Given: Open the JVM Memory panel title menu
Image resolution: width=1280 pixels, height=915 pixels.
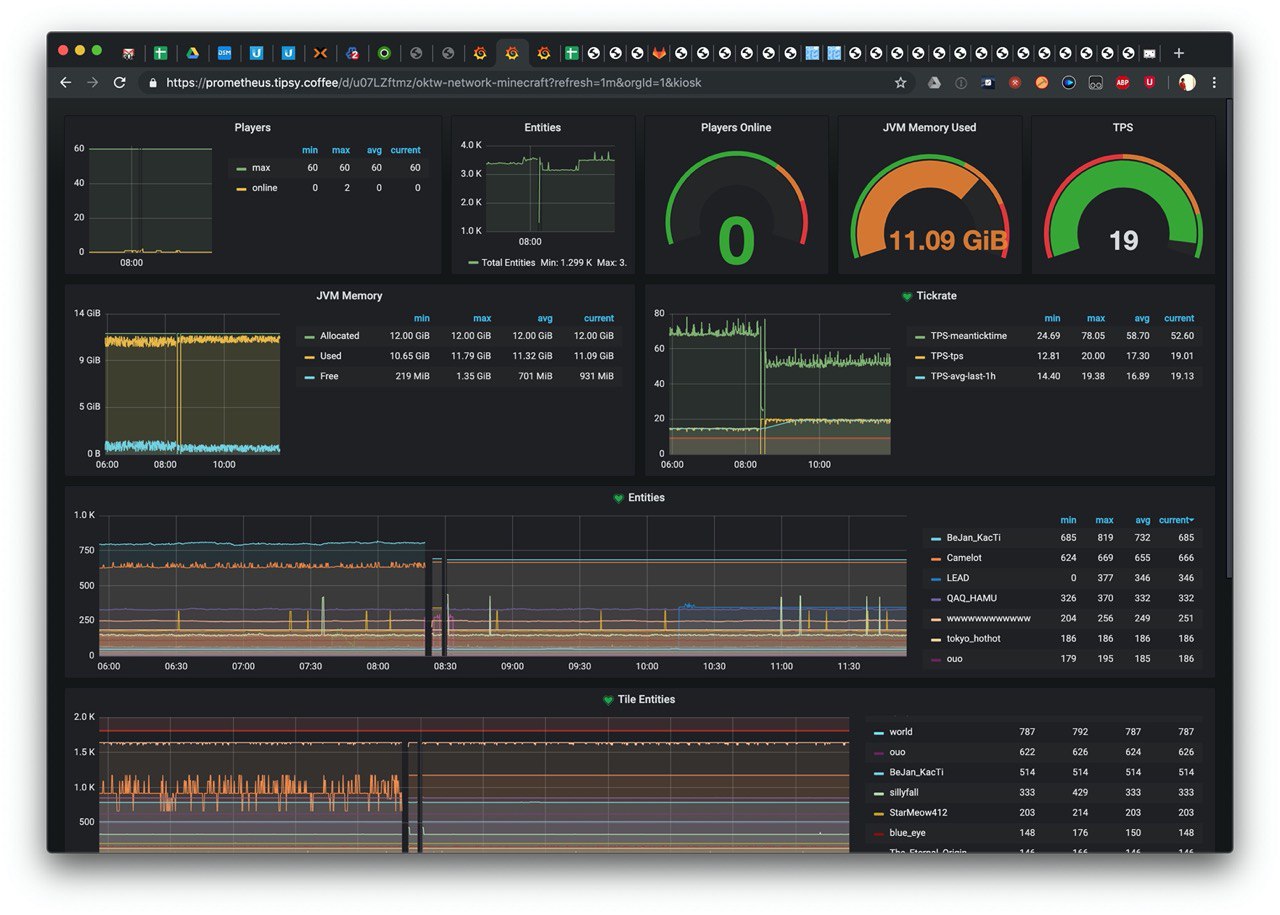Looking at the screenshot, I should pyautogui.click(x=349, y=296).
